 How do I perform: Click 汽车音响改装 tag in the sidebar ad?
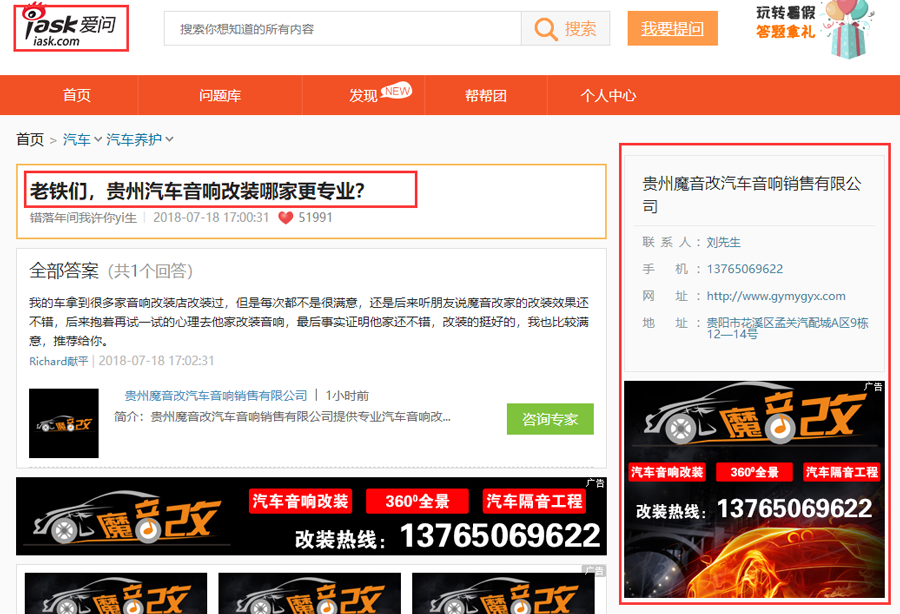click(666, 472)
